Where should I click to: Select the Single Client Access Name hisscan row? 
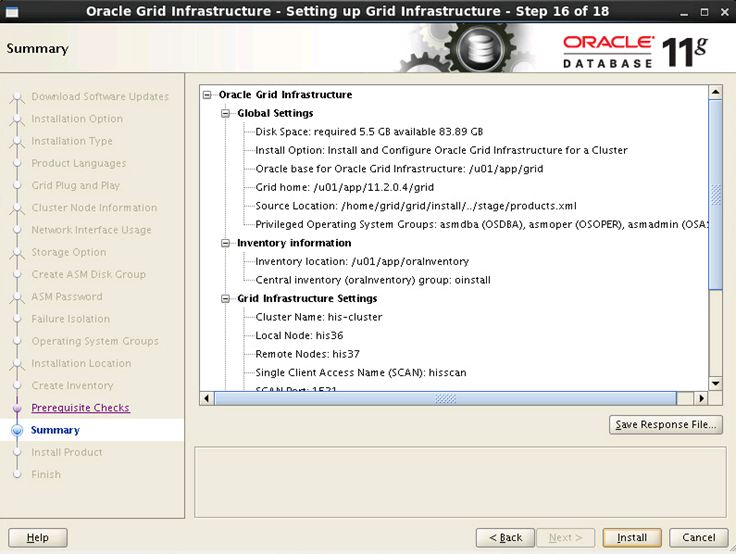(x=360, y=373)
